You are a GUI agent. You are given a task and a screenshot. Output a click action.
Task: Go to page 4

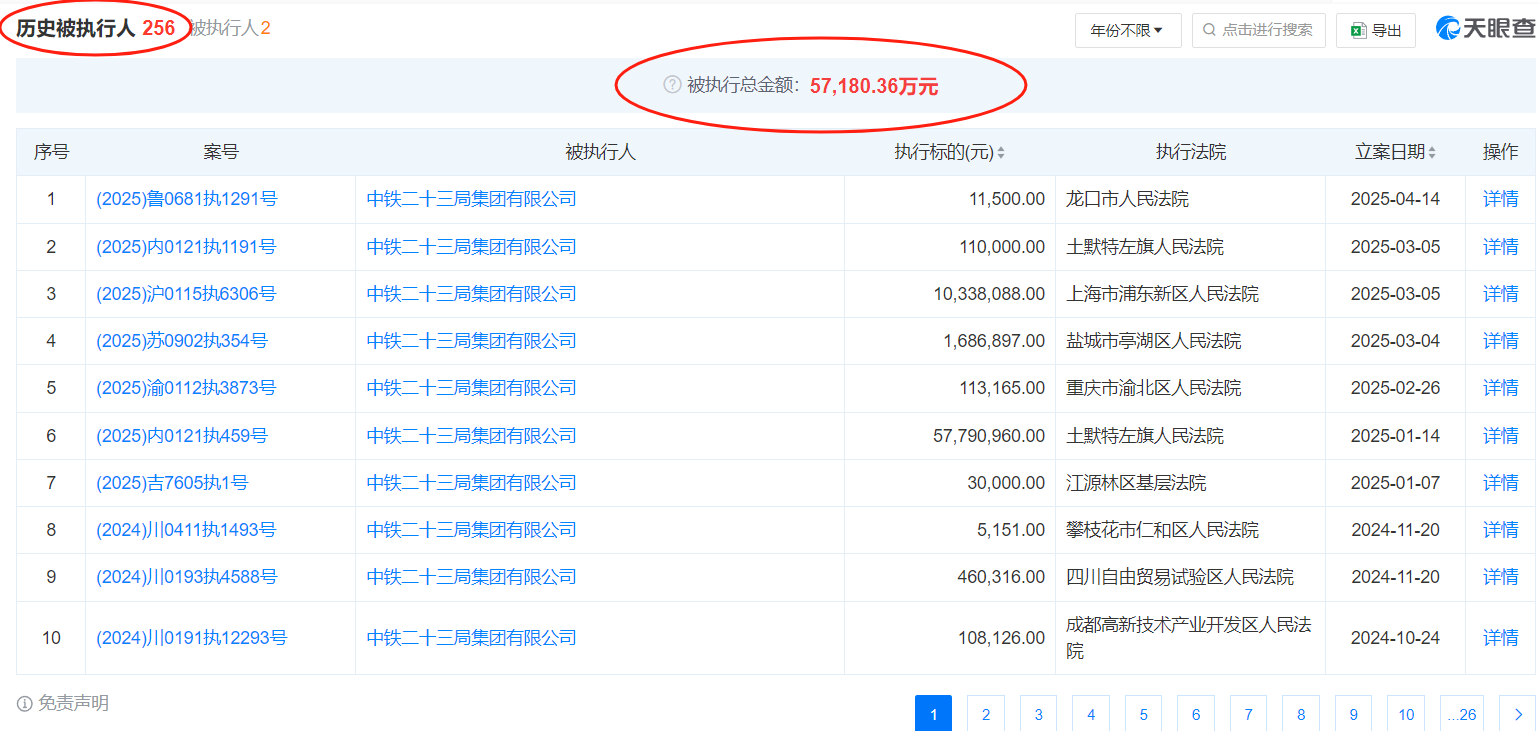coord(1091,714)
